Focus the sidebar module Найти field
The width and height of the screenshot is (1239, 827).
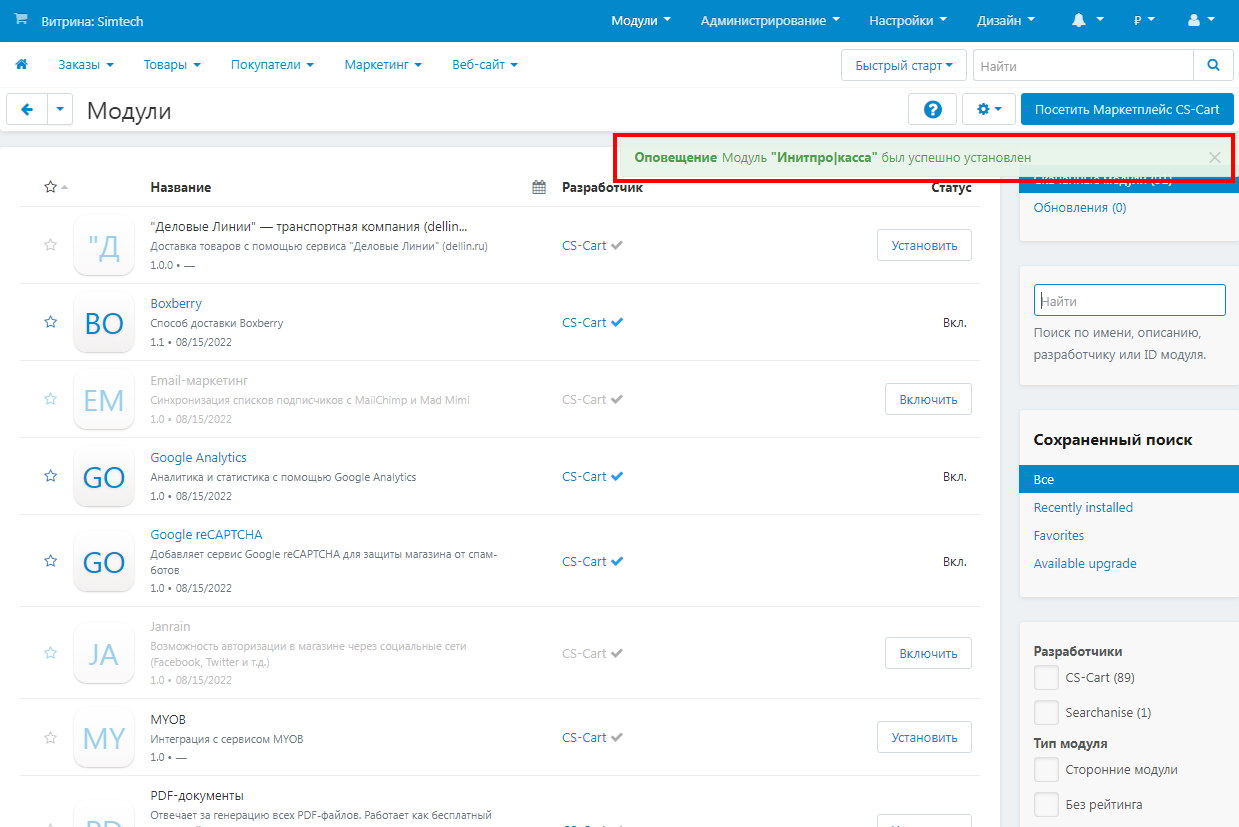point(1129,300)
